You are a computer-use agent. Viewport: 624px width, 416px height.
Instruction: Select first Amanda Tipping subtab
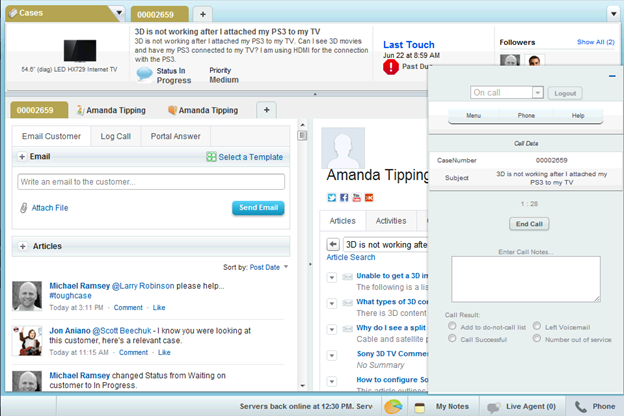tap(111, 110)
